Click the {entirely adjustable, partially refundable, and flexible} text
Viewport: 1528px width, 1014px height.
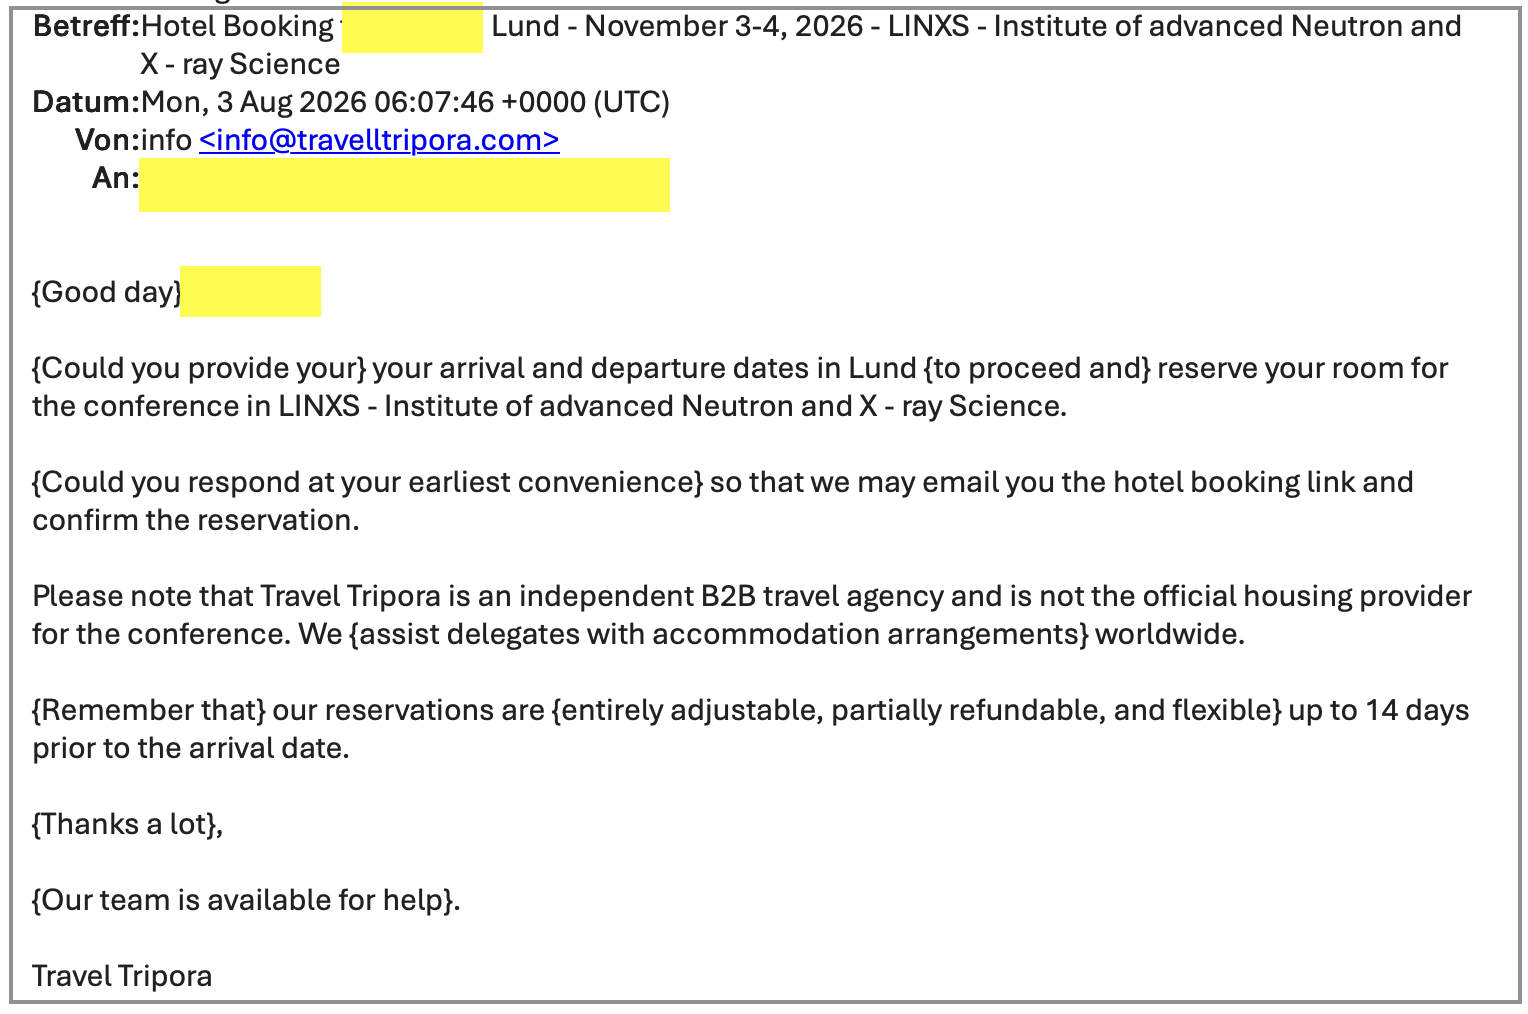coord(916,710)
